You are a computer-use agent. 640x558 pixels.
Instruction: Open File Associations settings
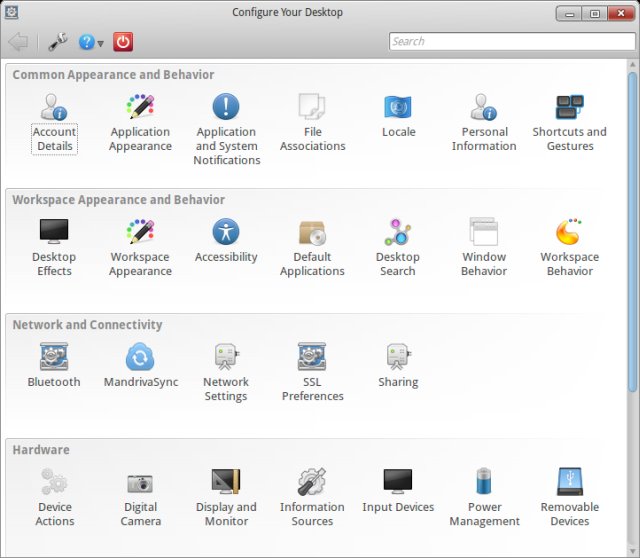point(313,123)
